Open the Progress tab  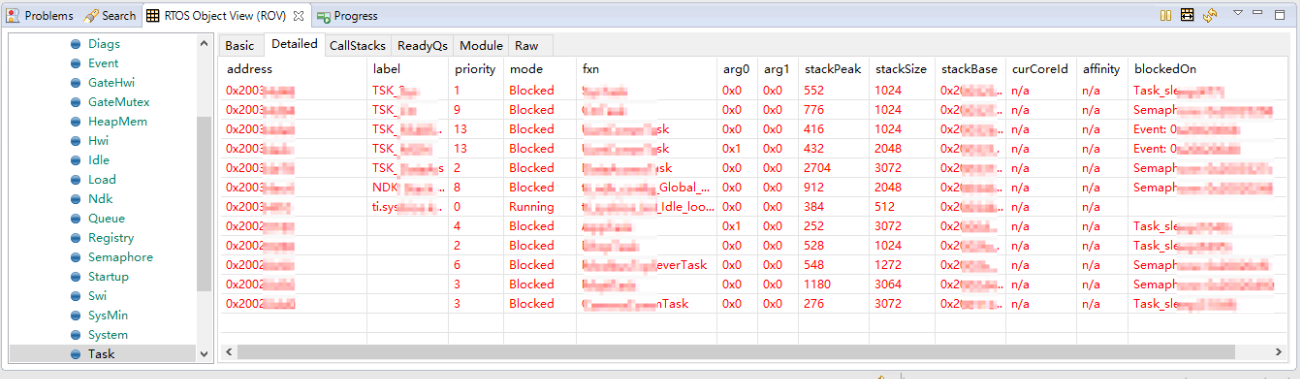pos(348,16)
